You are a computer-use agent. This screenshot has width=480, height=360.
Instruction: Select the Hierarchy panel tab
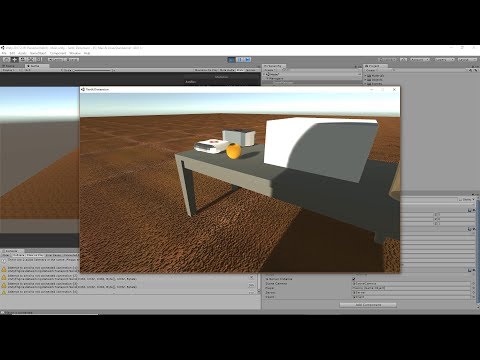[x=274, y=66]
